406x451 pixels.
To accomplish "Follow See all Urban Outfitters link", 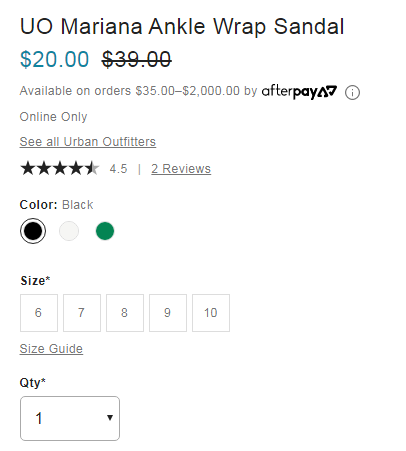I will (88, 142).
